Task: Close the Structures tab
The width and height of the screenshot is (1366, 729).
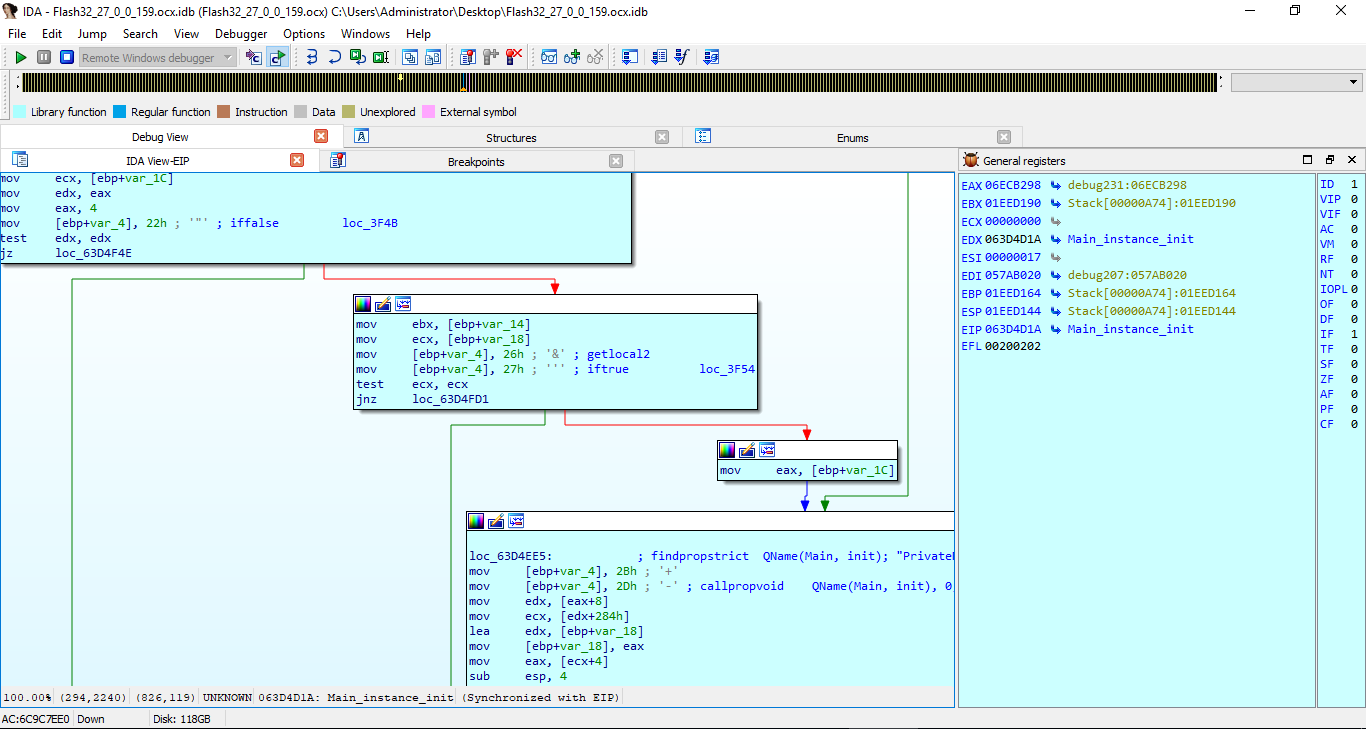Action: pyautogui.click(x=662, y=137)
